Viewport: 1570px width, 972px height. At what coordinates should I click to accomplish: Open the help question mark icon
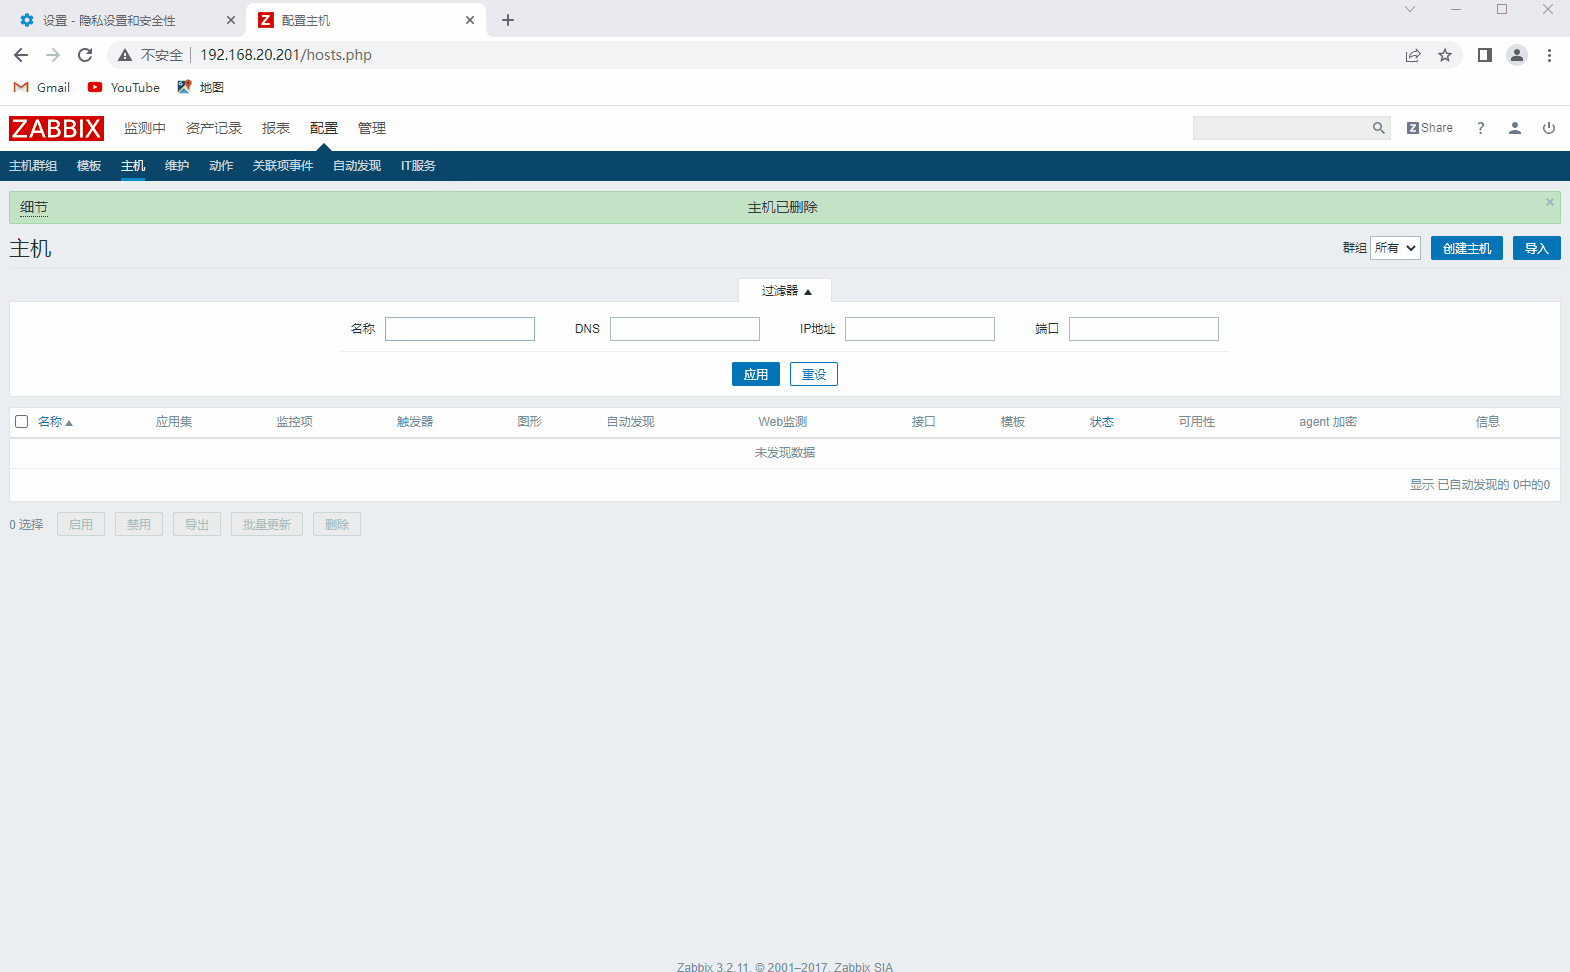pos(1480,128)
